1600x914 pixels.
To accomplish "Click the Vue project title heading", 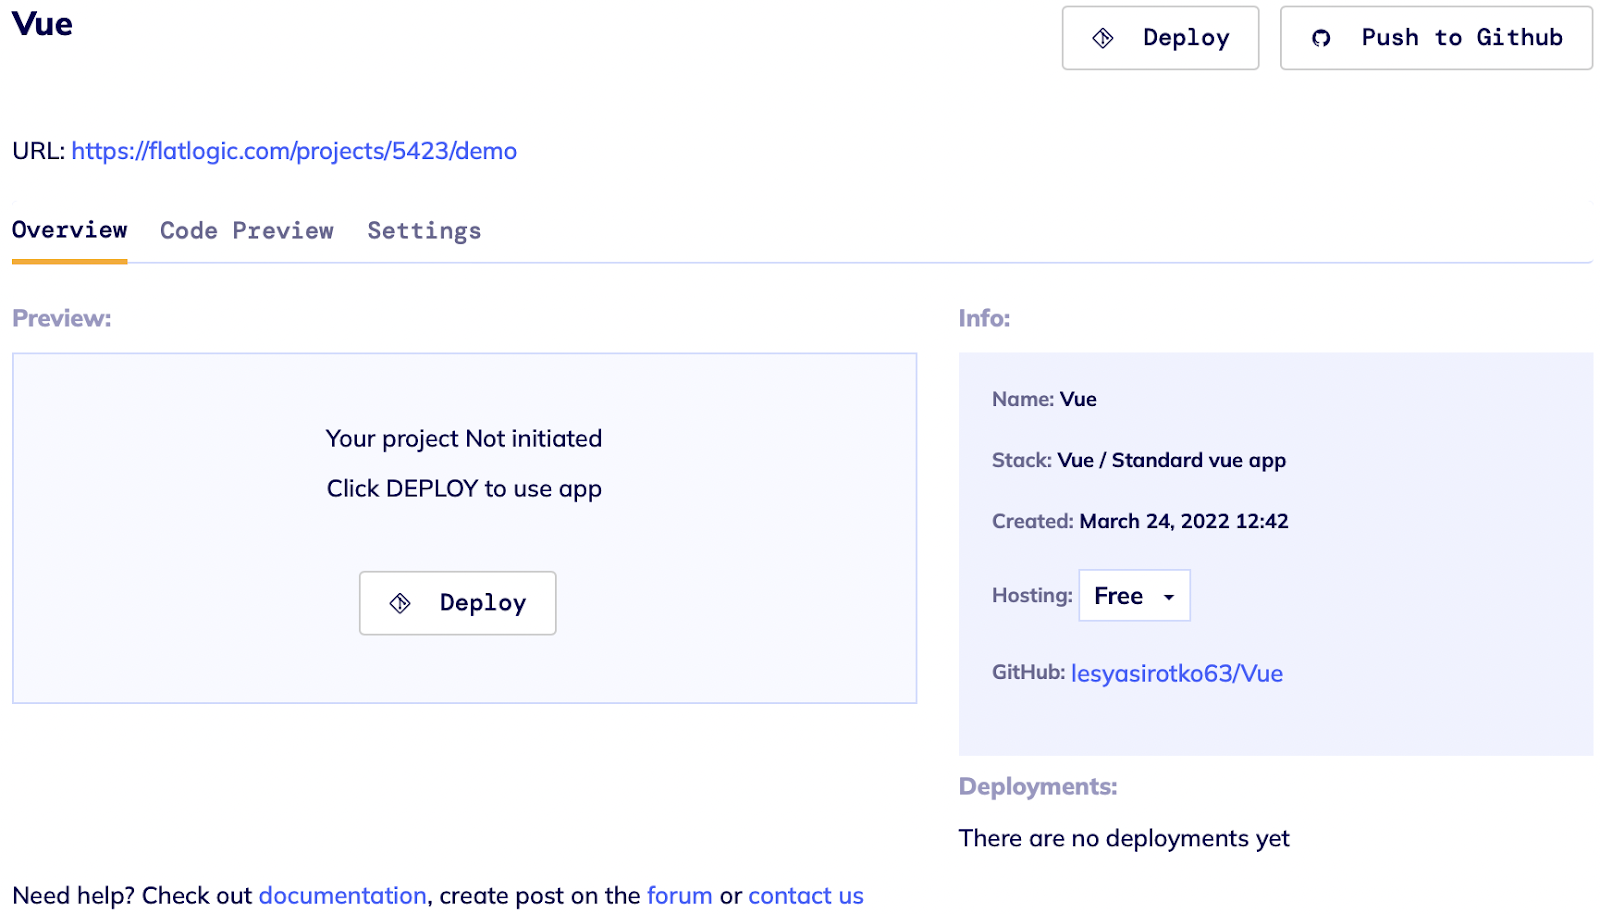I will 42,24.
